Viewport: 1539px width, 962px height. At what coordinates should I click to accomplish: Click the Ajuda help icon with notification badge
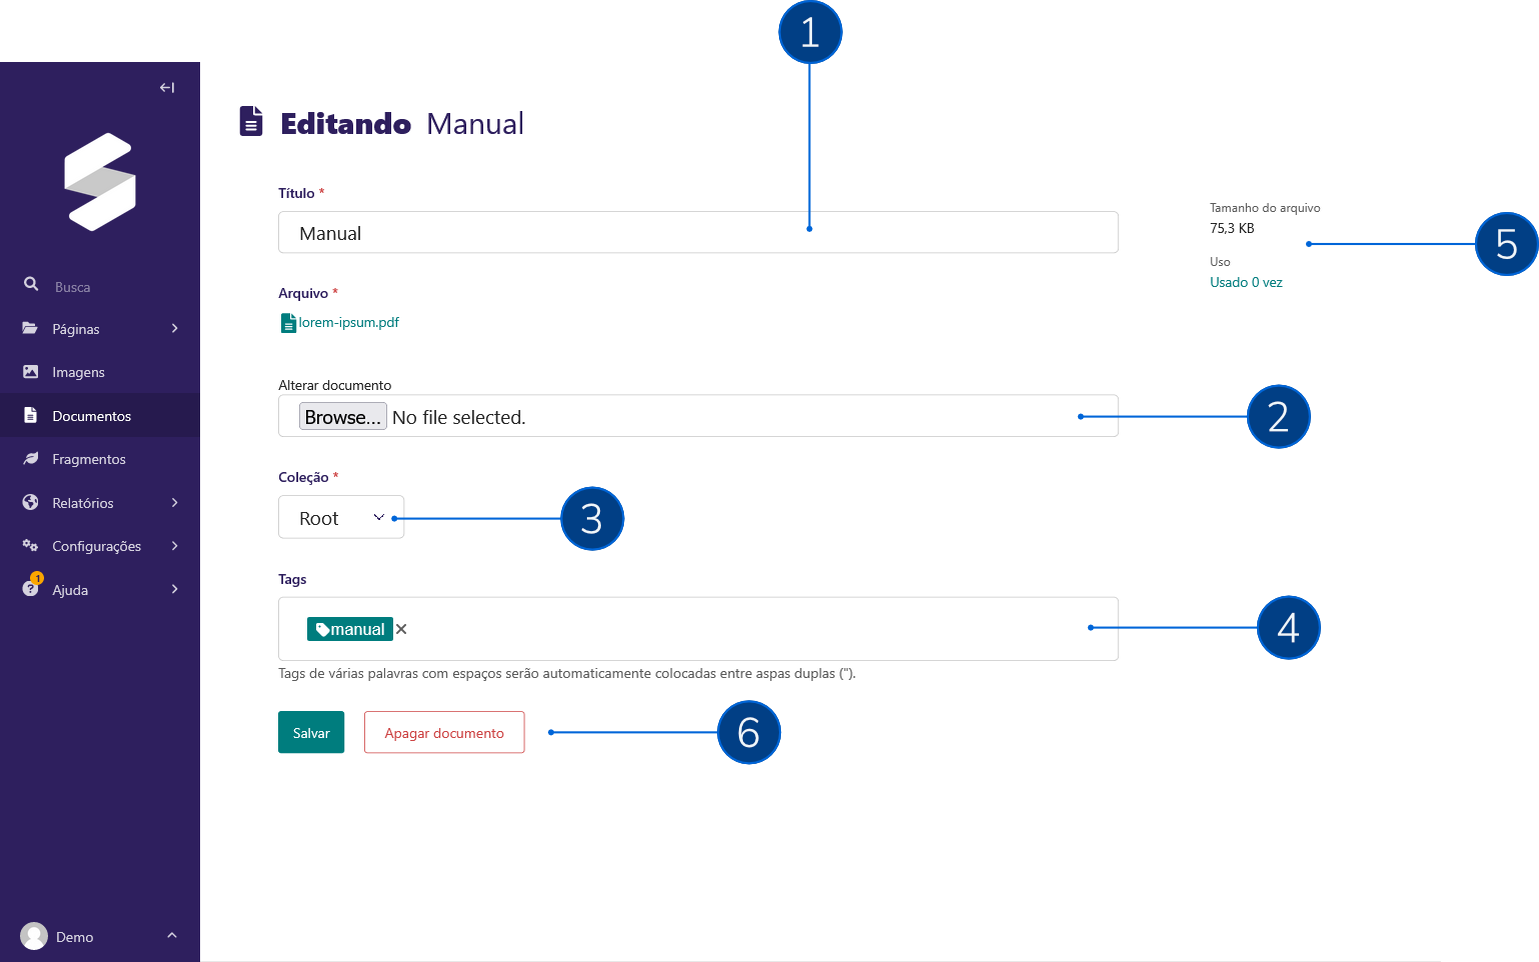coord(30,589)
